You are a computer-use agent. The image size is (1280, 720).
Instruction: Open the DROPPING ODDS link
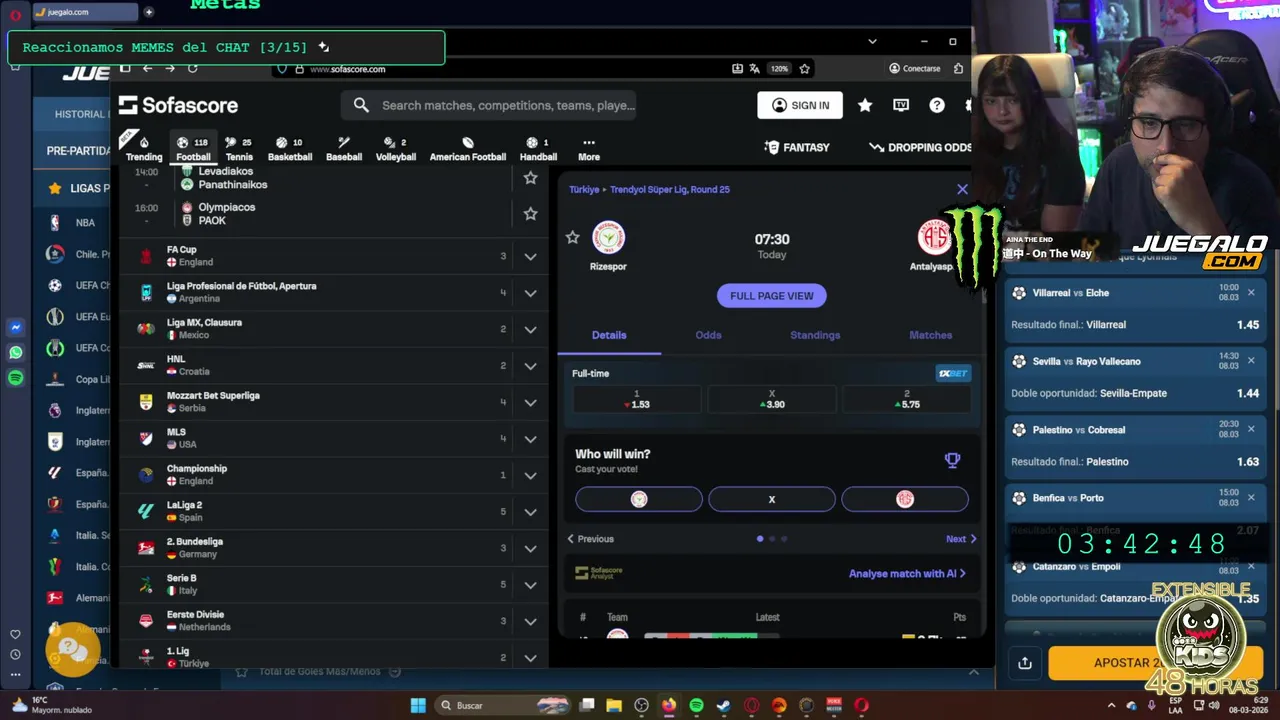[x=920, y=147]
